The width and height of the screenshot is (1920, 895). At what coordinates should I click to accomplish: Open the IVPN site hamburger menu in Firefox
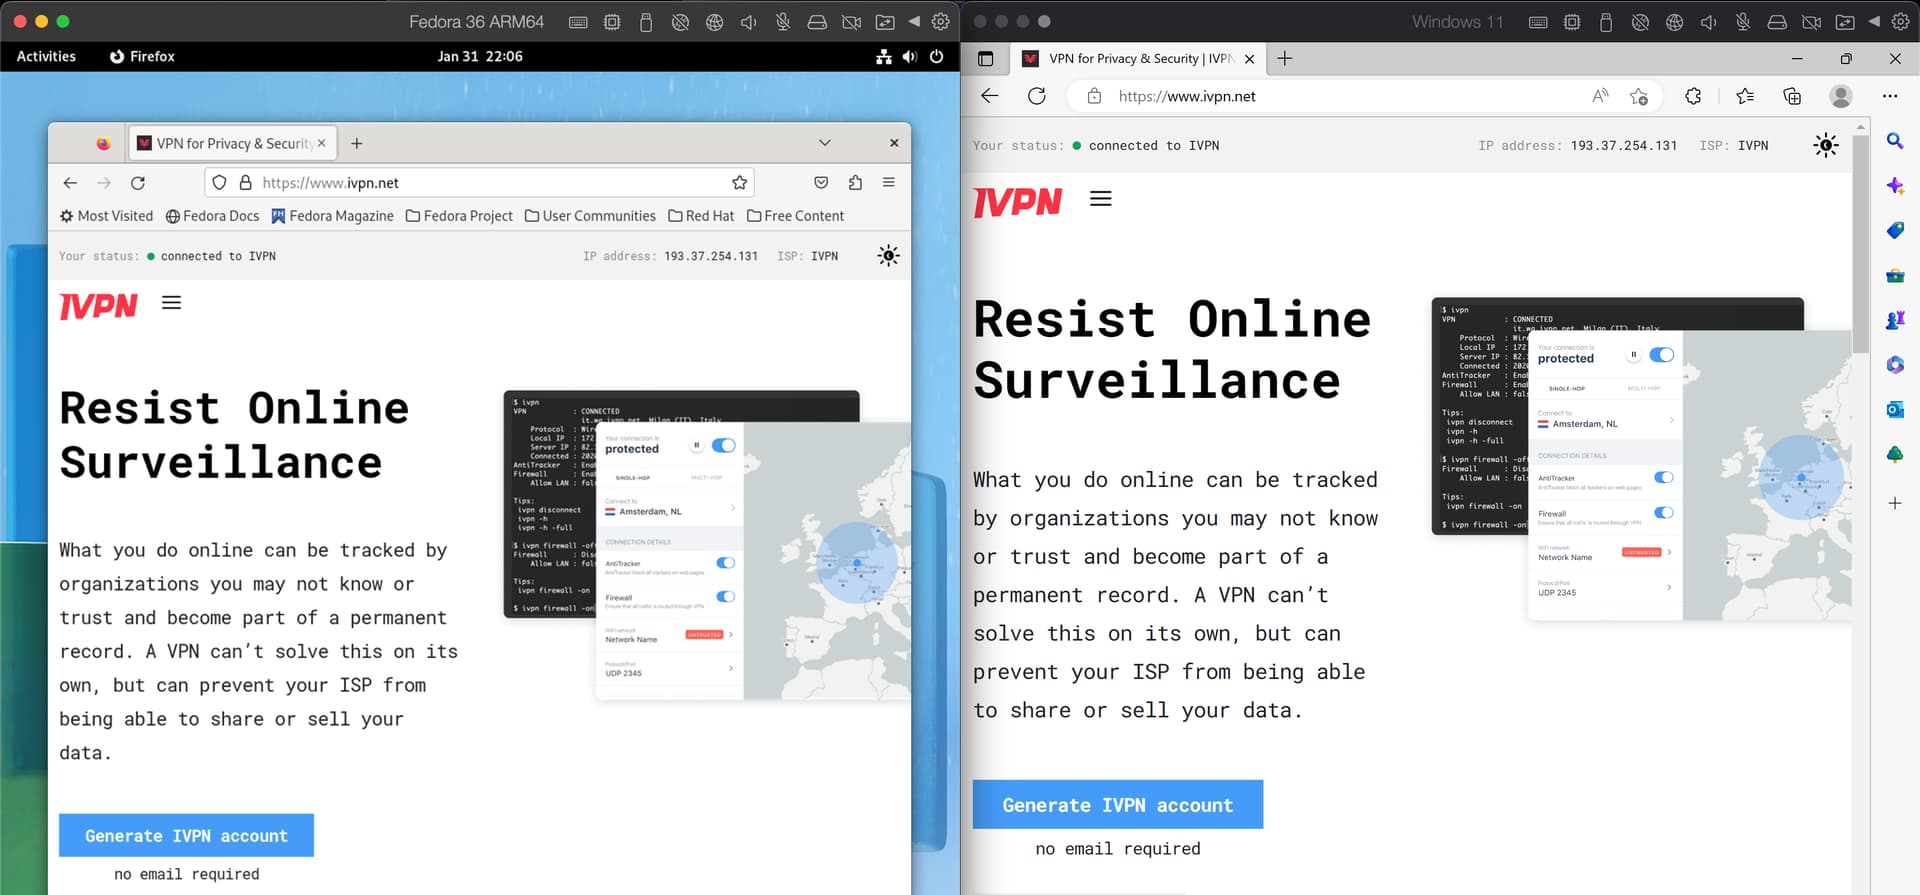[172, 303]
